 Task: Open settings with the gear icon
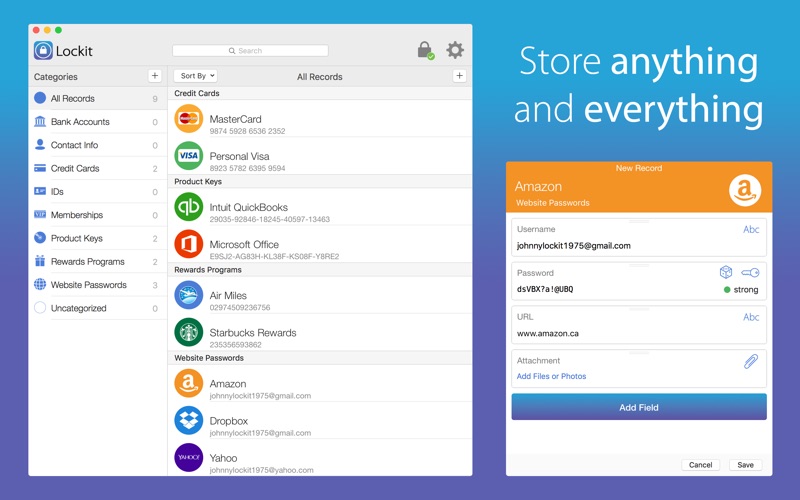tap(455, 50)
